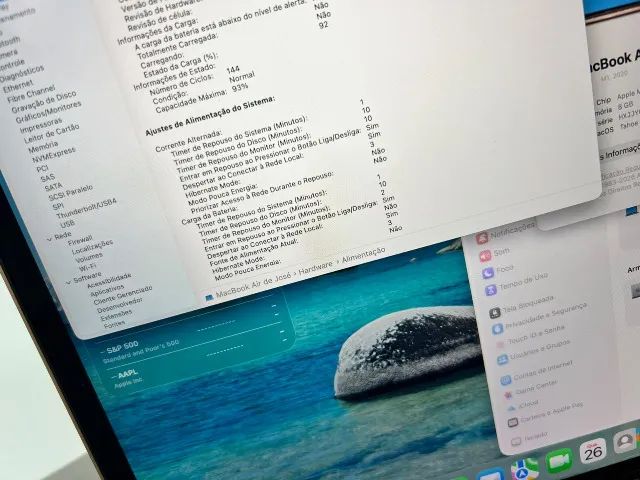Screen dimensions: 640x480
Task: Select Cliente Gerenciado under Software
Action: [123, 296]
